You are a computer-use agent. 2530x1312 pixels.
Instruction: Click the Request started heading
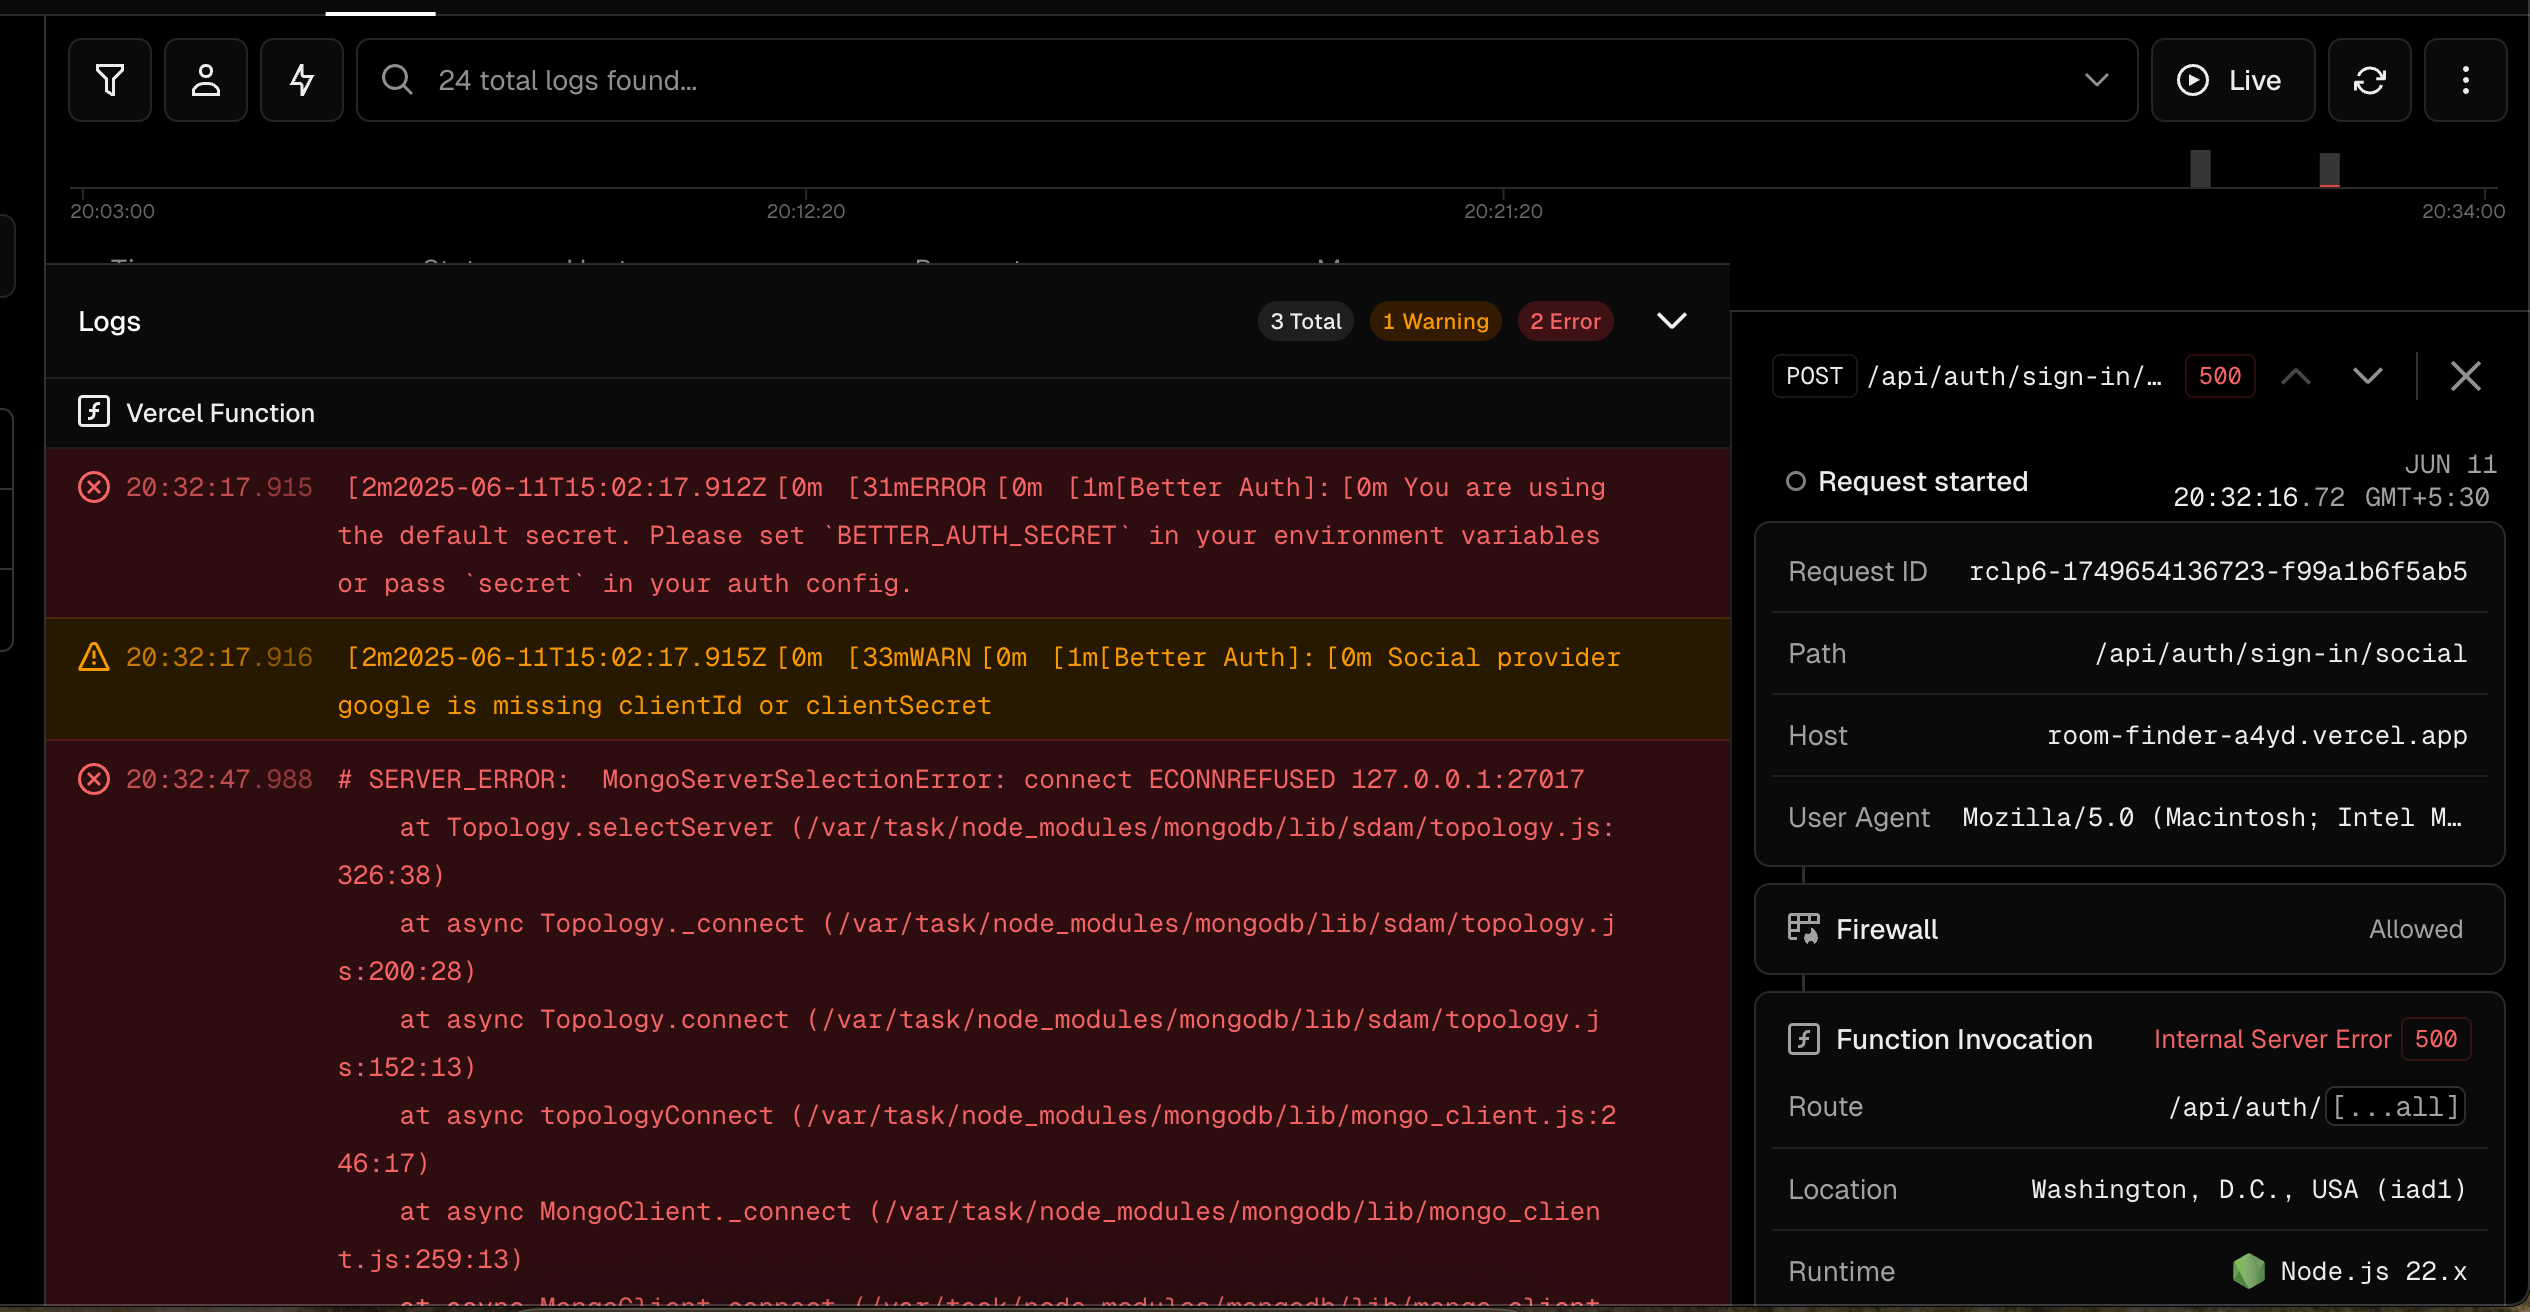[1923, 481]
